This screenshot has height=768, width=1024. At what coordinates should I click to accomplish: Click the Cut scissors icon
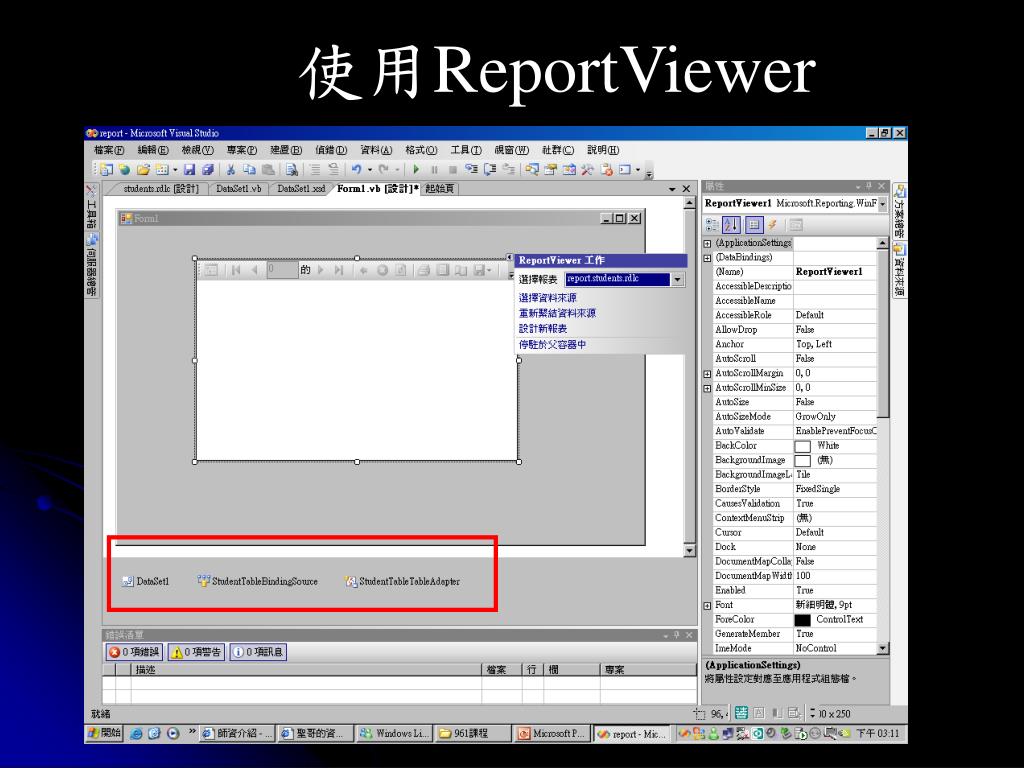pyautogui.click(x=231, y=170)
